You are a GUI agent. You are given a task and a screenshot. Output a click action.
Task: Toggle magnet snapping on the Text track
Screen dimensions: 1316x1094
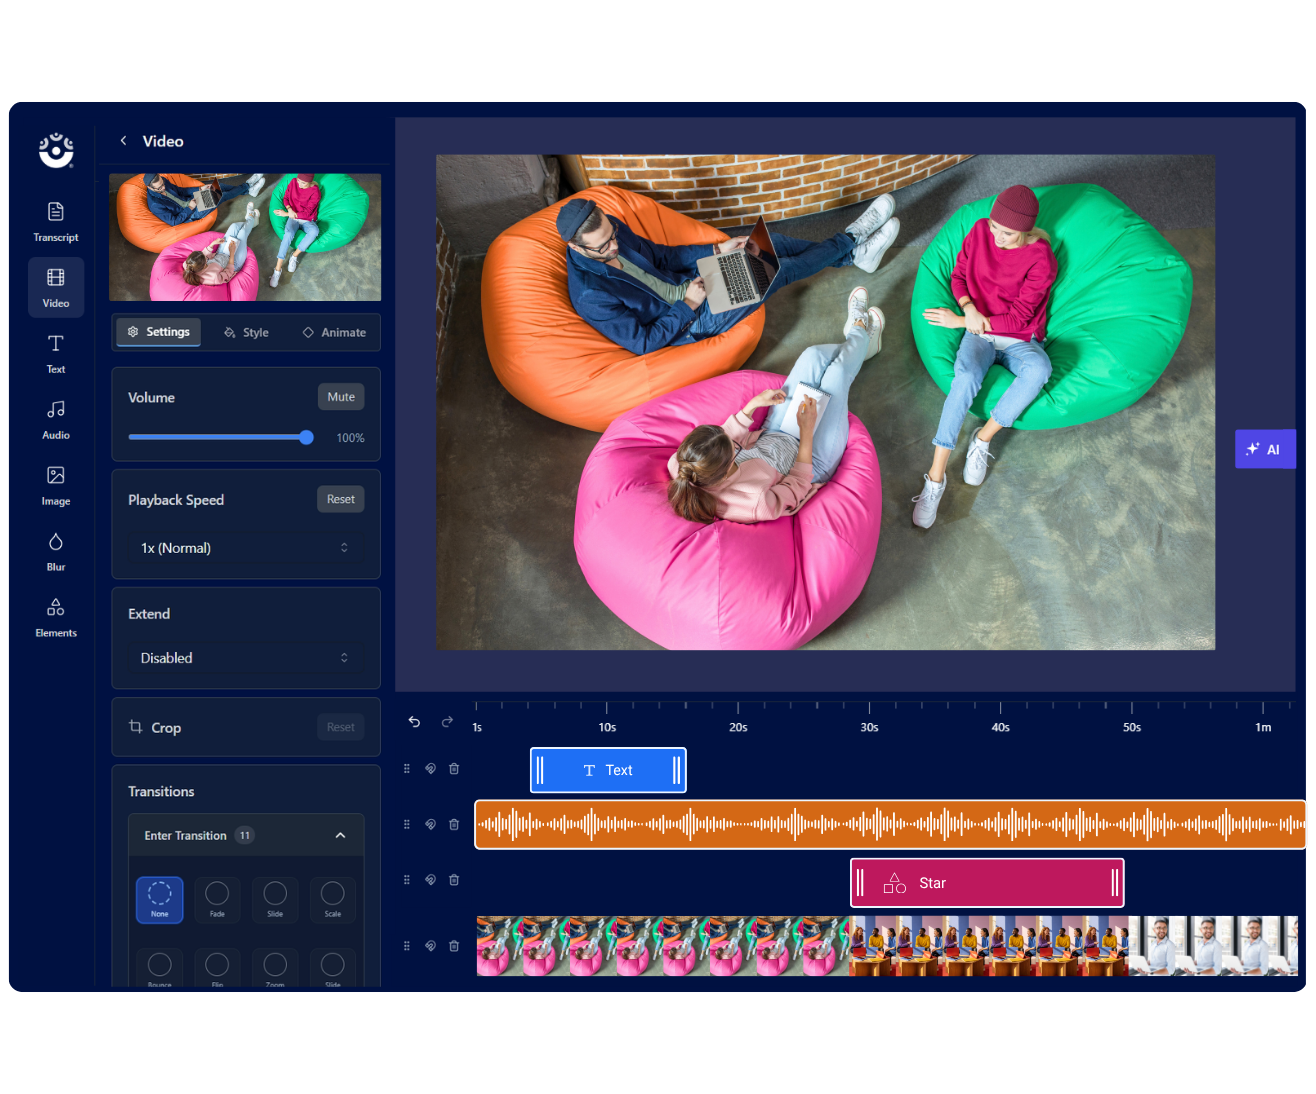(430, 769)
